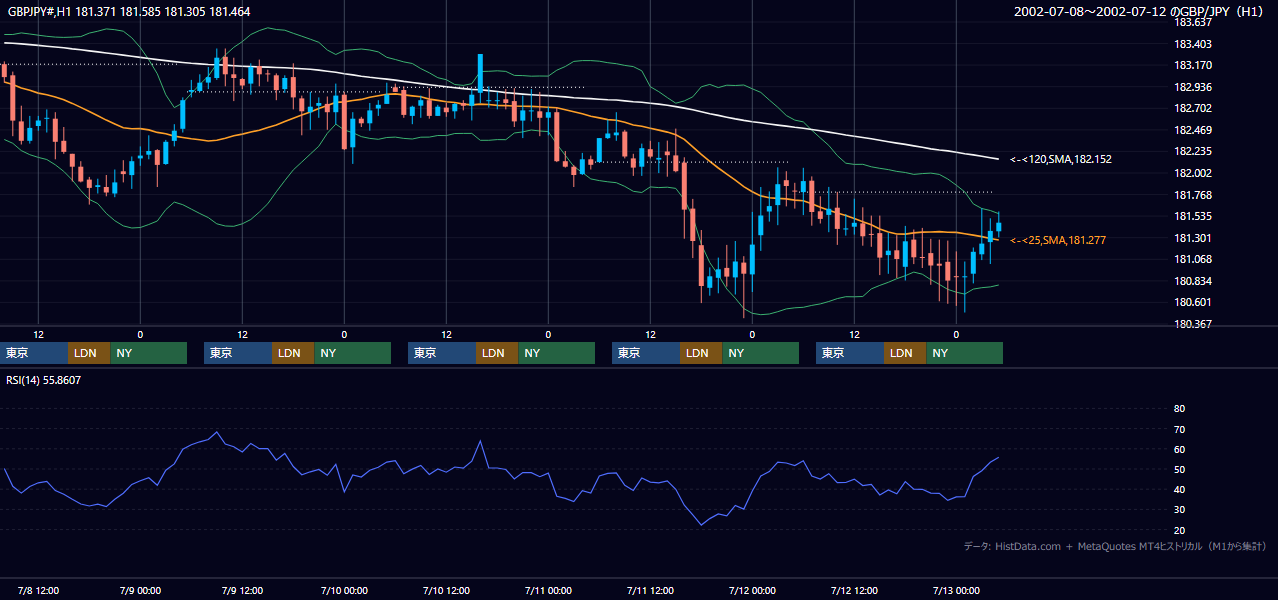Click the GBPJPY#,H1 chart title text

(x=129, y=11)
